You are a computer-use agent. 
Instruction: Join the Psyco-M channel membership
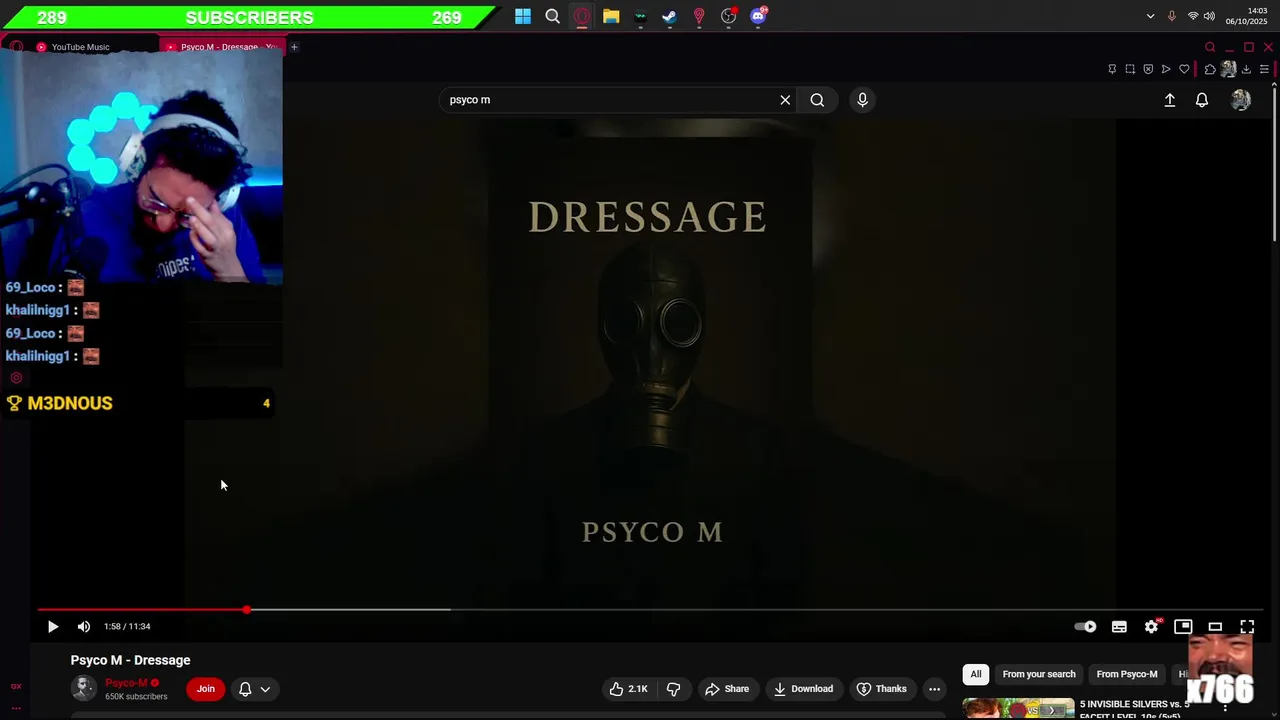click(206, 689)
